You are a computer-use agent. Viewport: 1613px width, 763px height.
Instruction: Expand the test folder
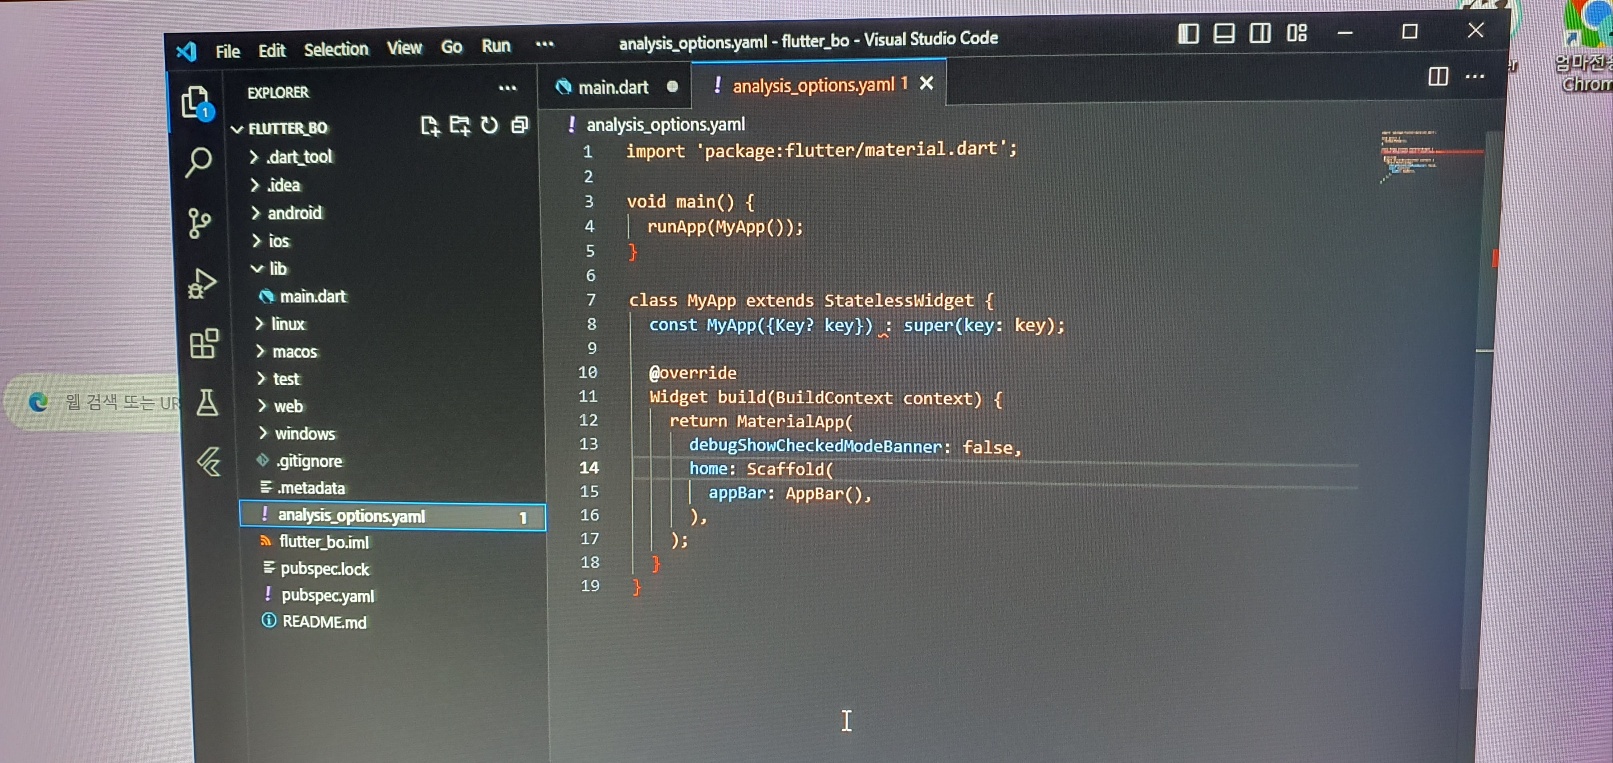(x=286, y=379)
